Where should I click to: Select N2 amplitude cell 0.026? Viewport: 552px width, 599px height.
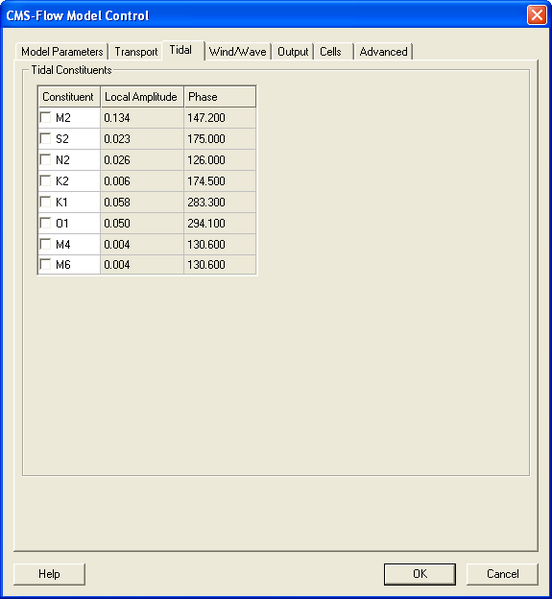pyautogui.click(x=142, y=160)
